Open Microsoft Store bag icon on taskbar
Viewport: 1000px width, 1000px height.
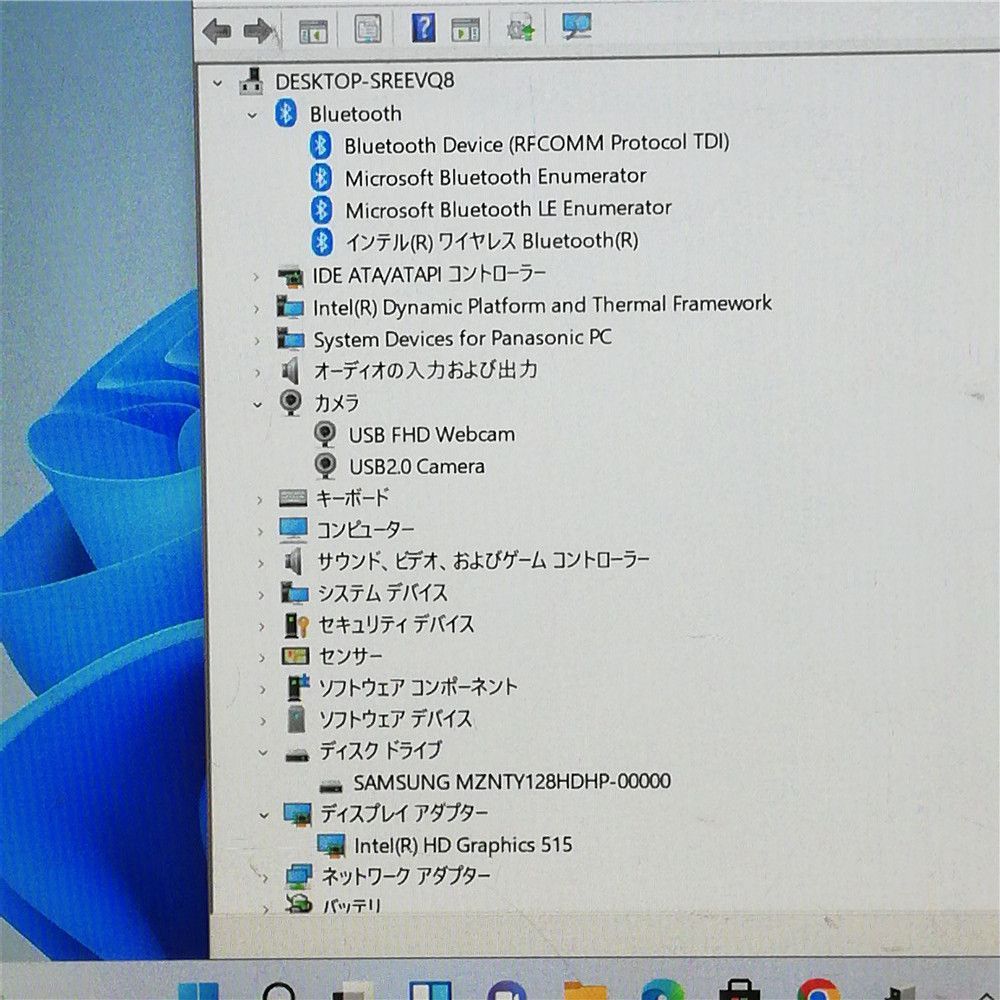[740, 990]
